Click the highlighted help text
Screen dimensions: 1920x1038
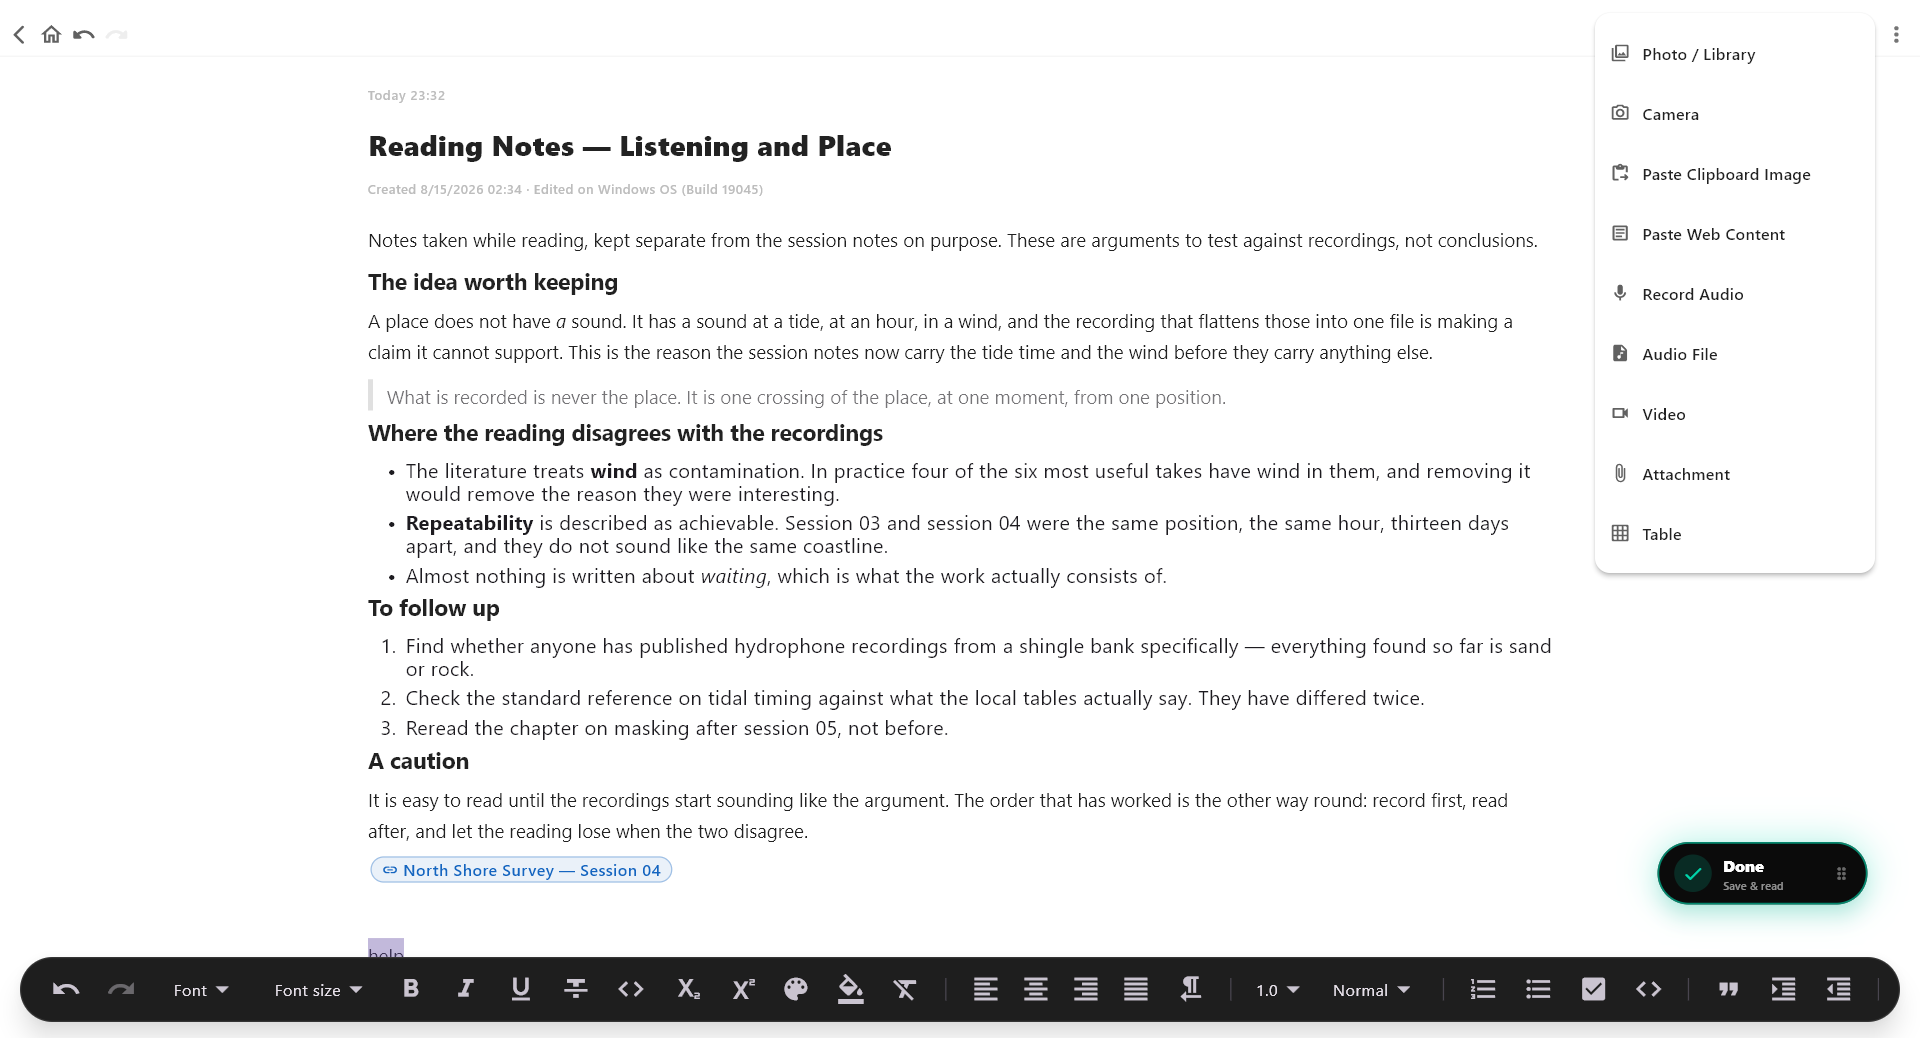[386, 950]
